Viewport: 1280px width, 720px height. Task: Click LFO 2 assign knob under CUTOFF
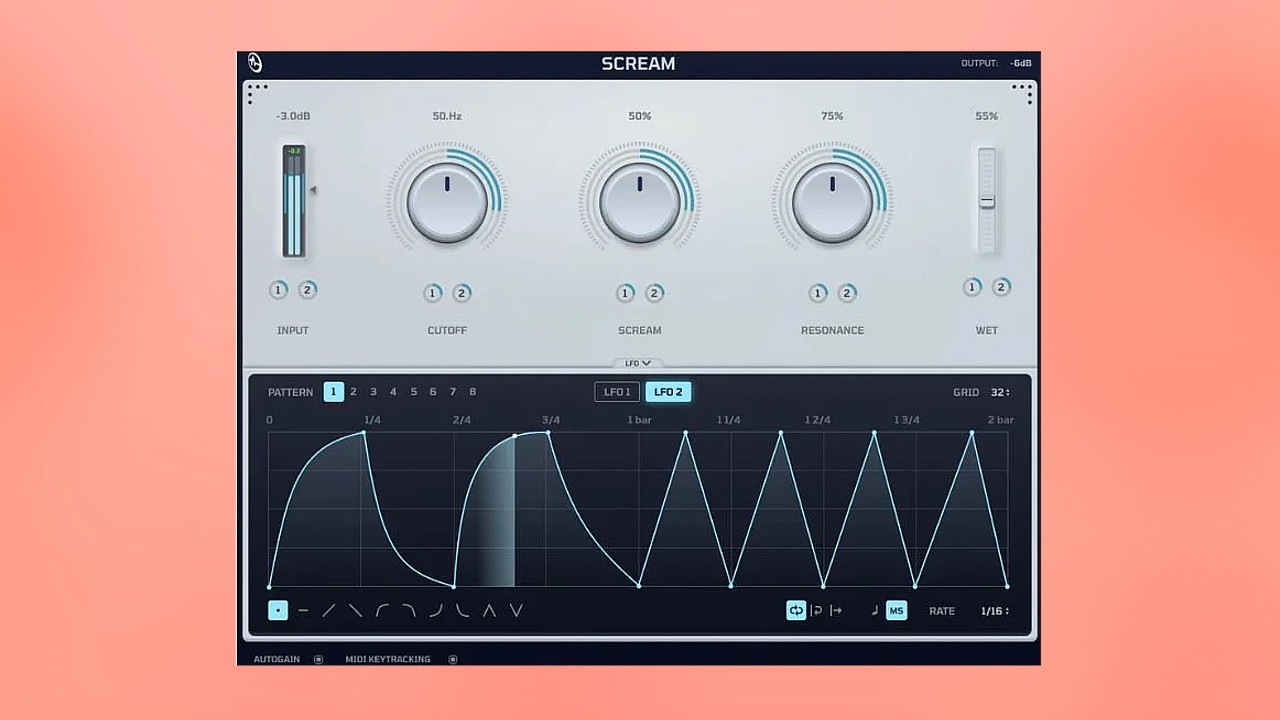(461, 293)
